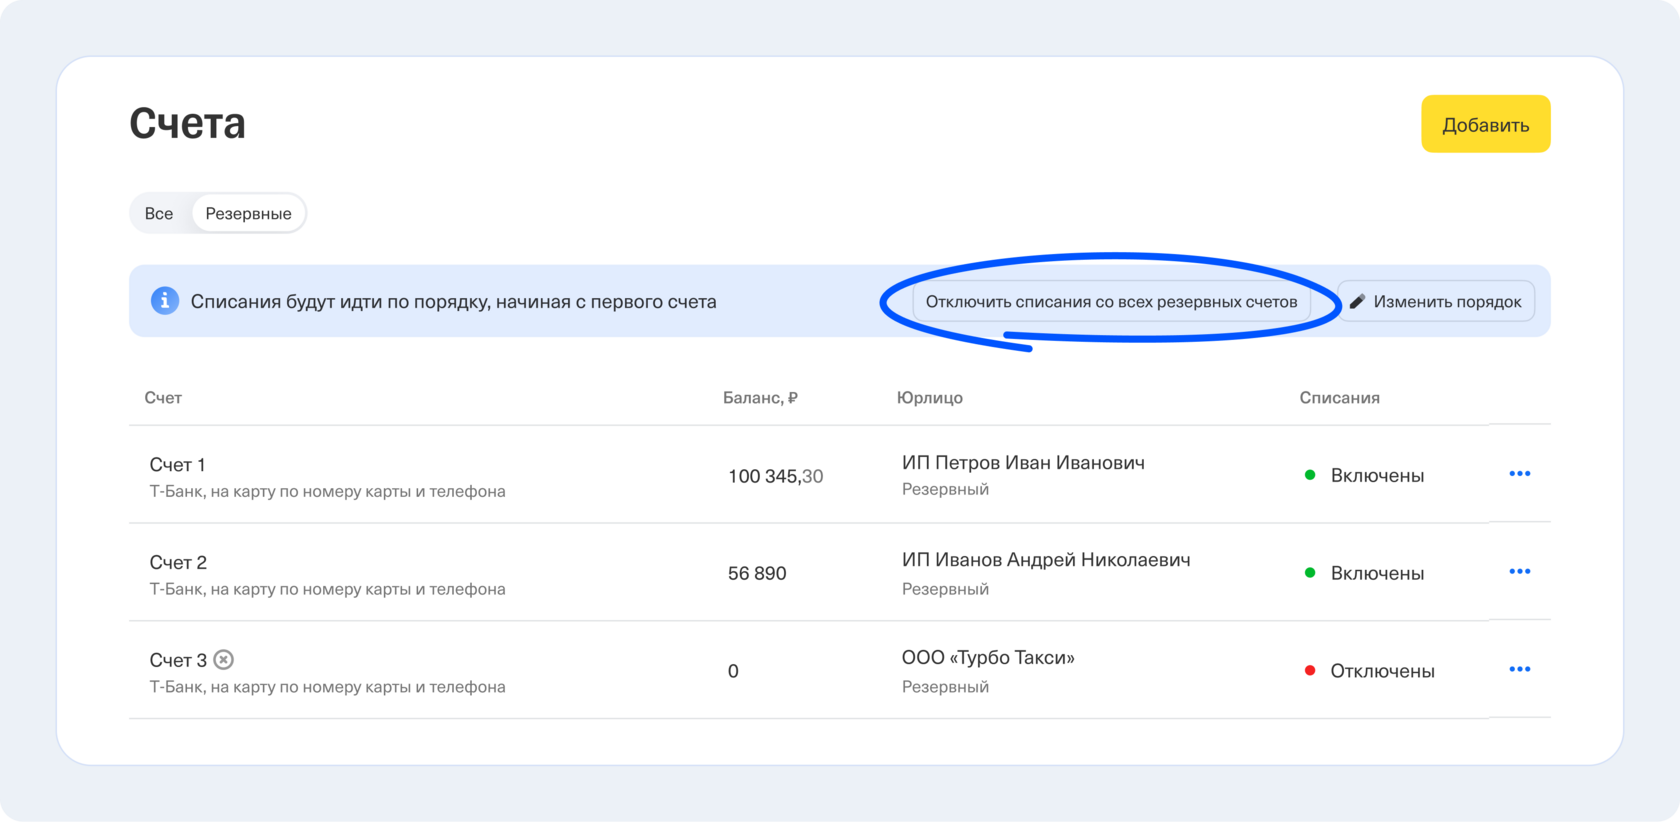Open three-dot menu for Счет 1

tap(1519, 474)
